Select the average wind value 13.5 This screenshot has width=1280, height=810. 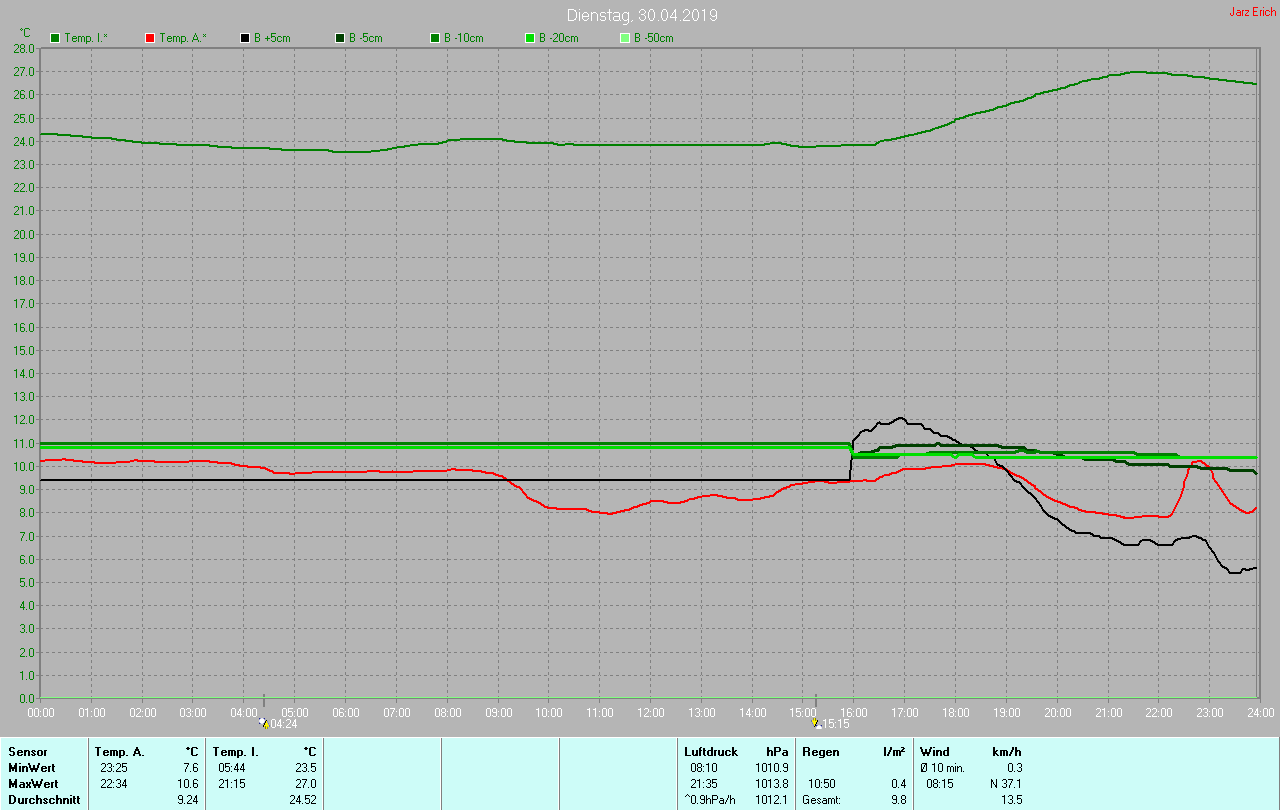1011,800
